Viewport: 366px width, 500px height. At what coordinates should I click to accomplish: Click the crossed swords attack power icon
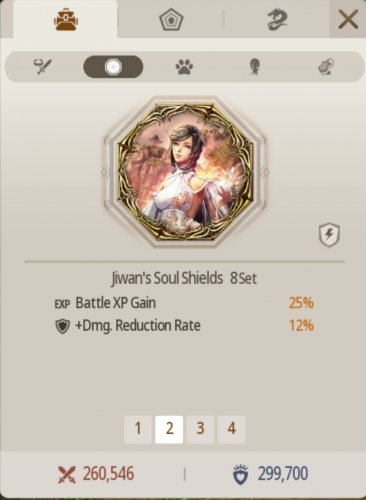(x=67, y=475)
